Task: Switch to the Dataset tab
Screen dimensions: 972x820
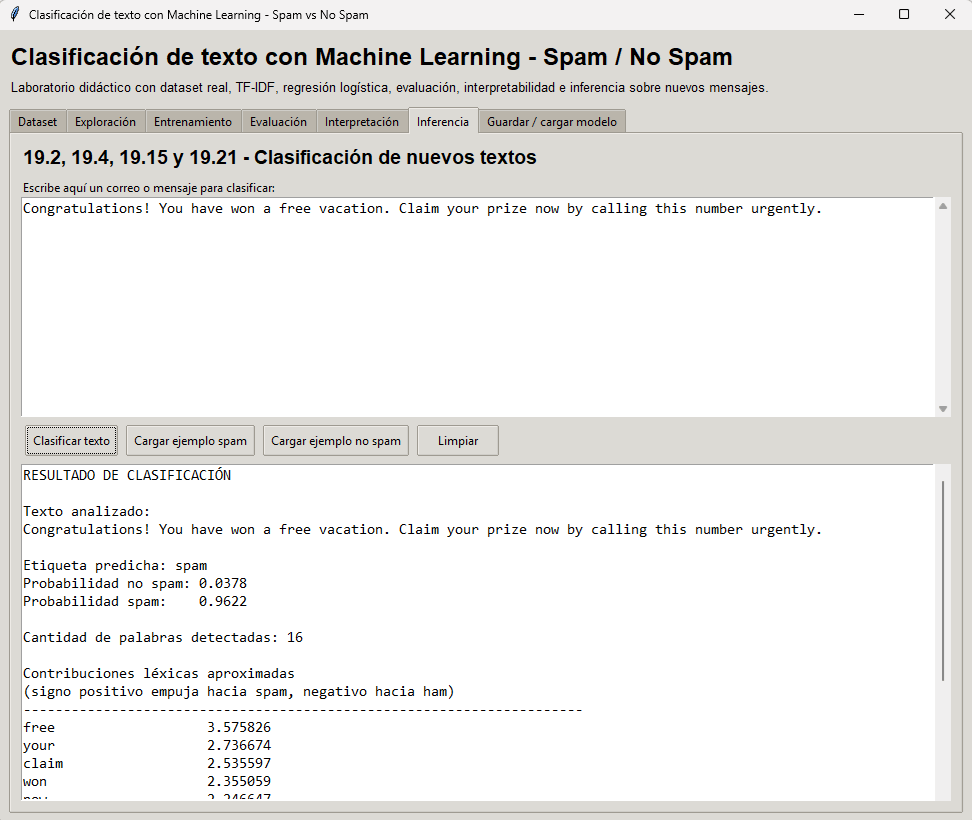Action: (x=37, y=121)
